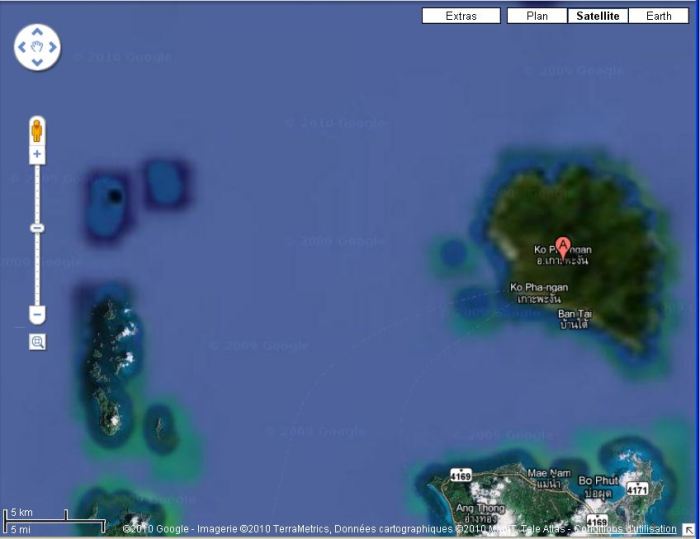The width and height of the screenshot is (700, 539).
Task: Click the hand icon in pan control
Action: (37, 47)
